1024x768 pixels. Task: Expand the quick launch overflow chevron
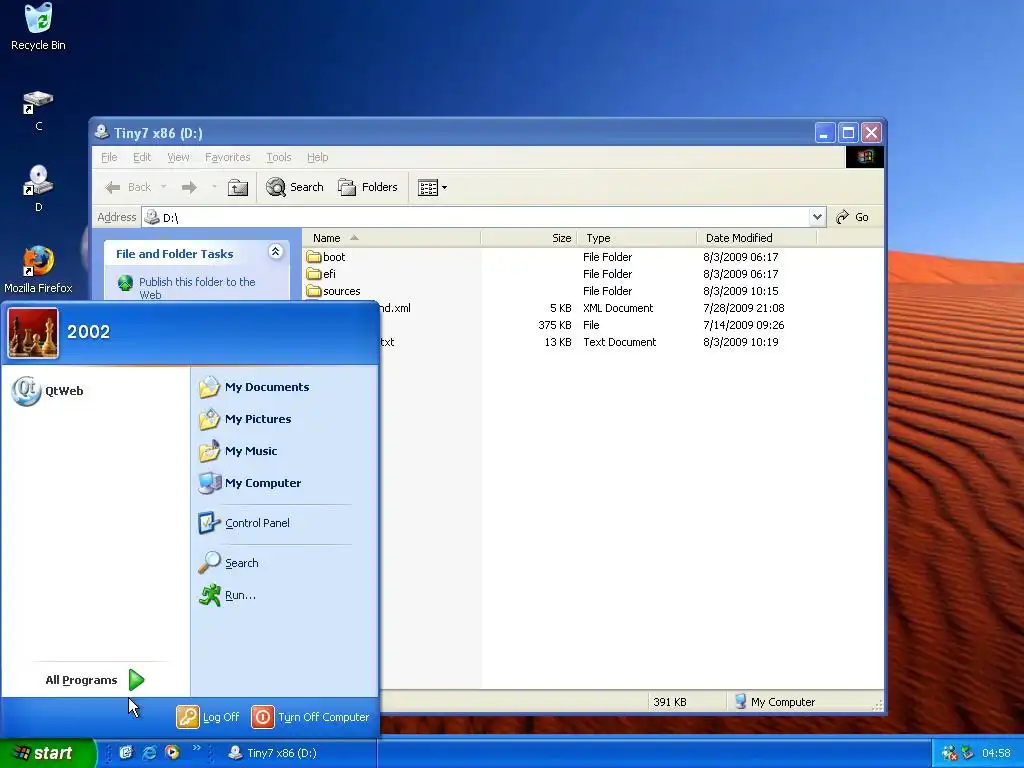196,748
